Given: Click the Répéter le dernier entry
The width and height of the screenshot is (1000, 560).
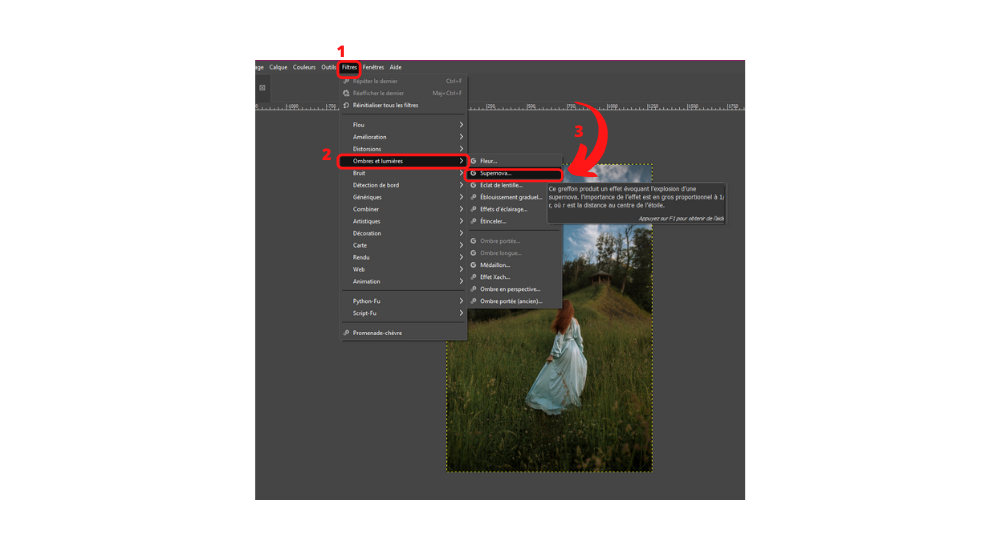Looking at the screenshot, I should point(403,81).
